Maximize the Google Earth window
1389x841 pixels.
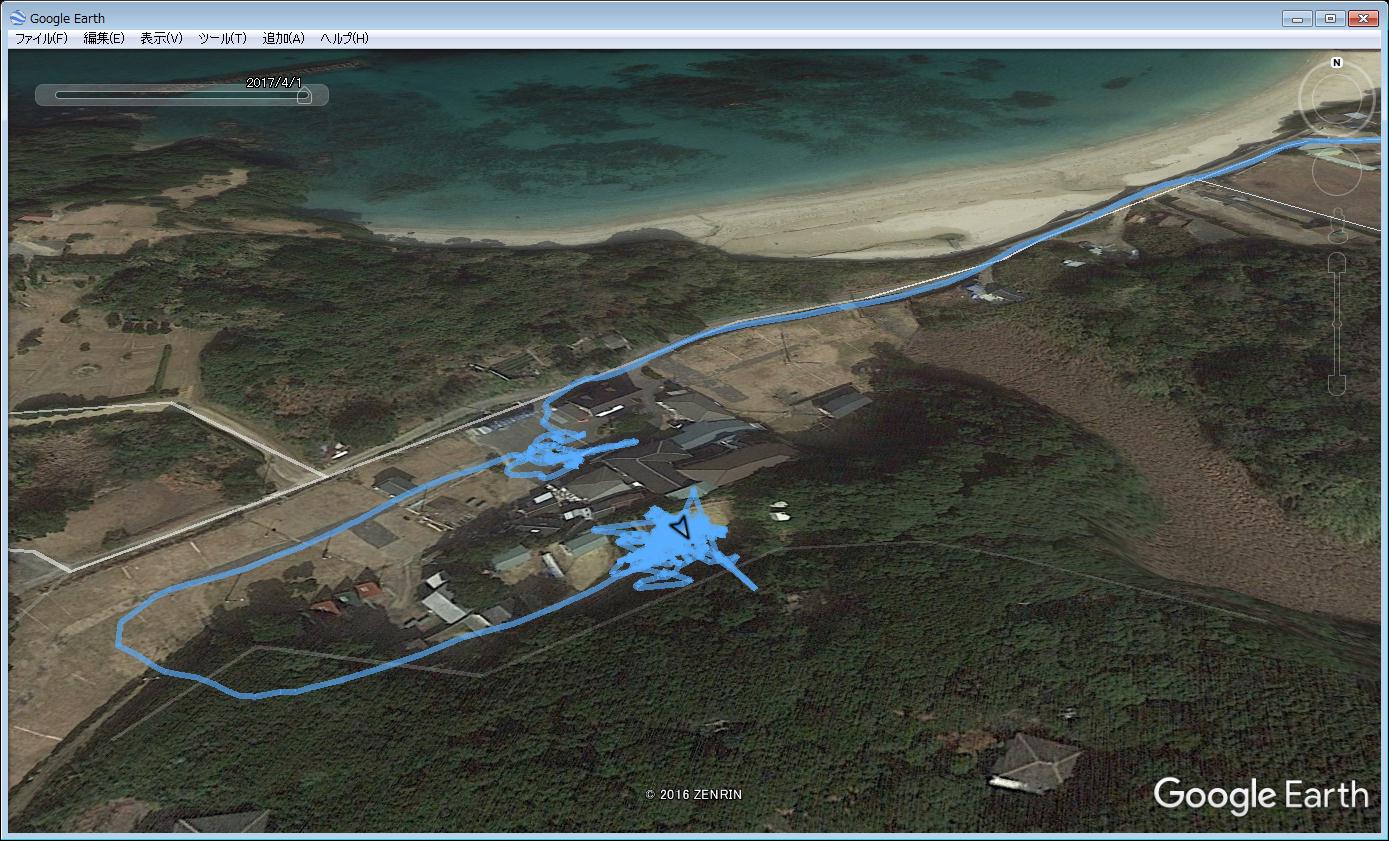coord(1329,18)
